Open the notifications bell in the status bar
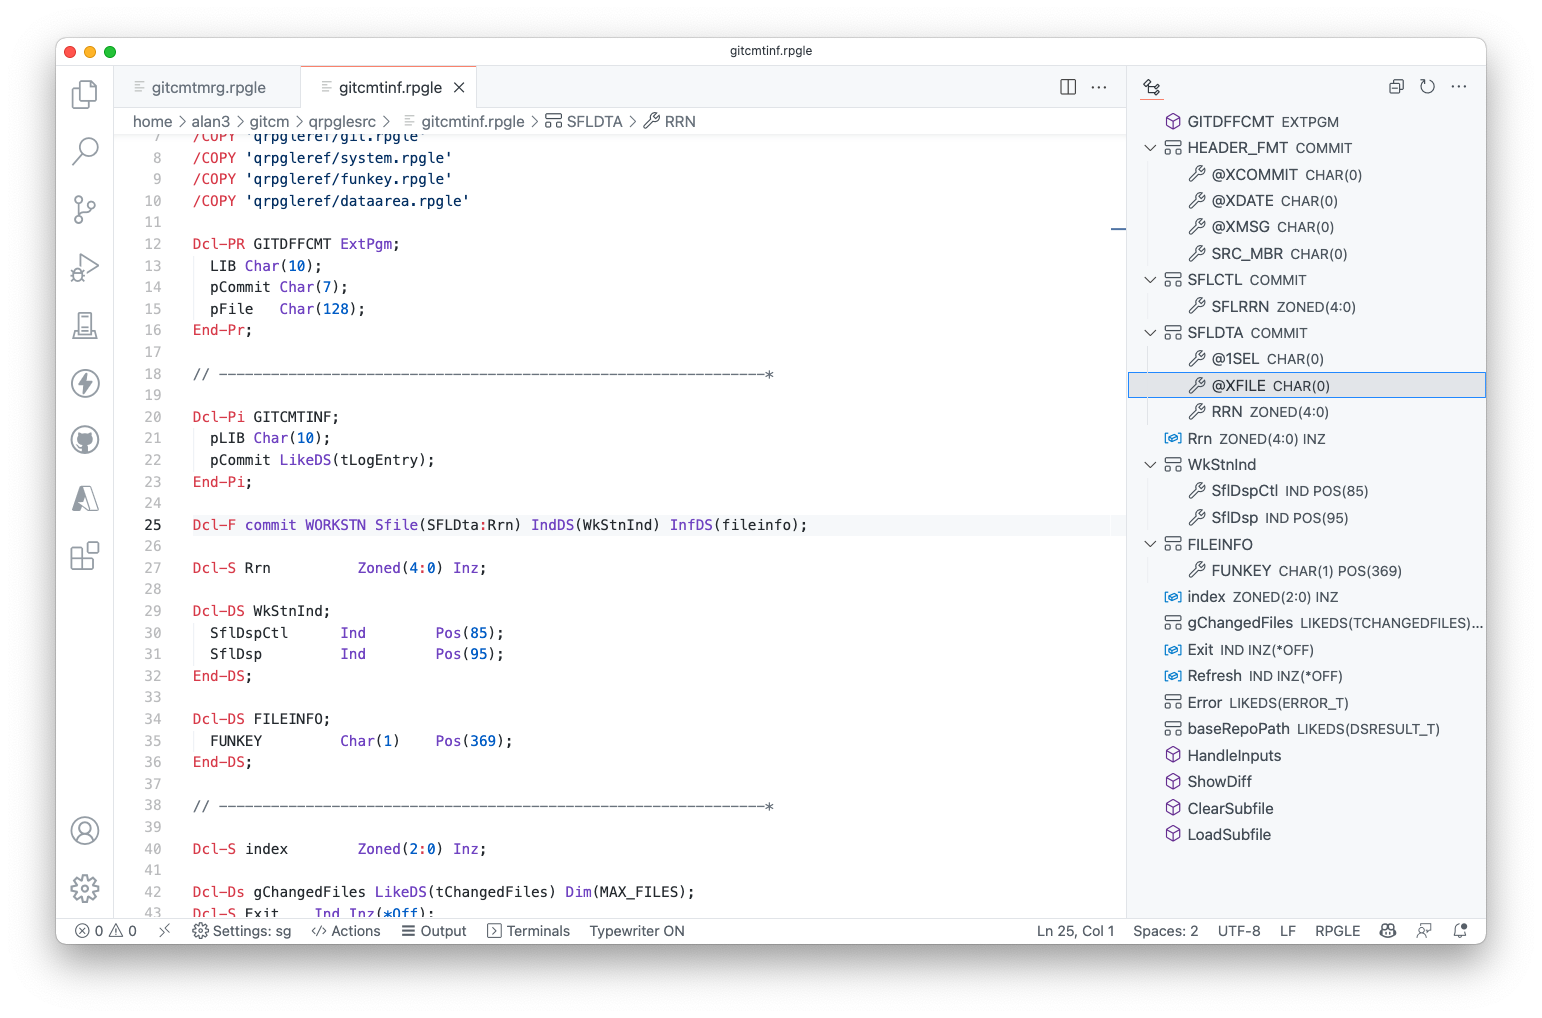The image size is (1542, 1018). pos(1460,930)
